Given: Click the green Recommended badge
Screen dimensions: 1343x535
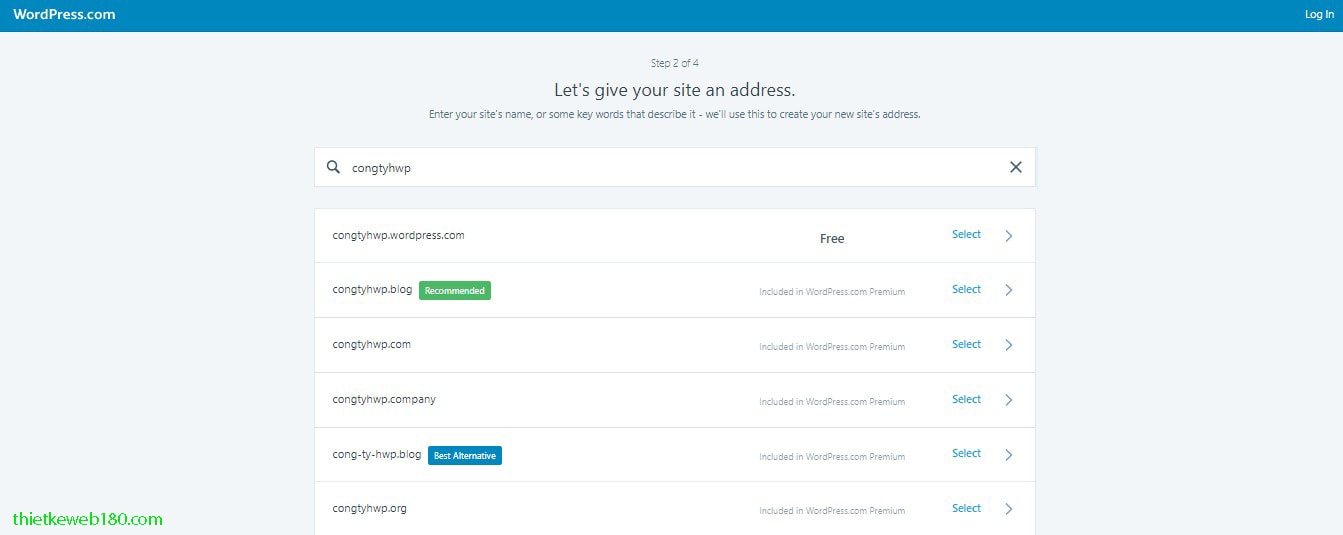Looking at the screenshot, I should tap(455, 291).
